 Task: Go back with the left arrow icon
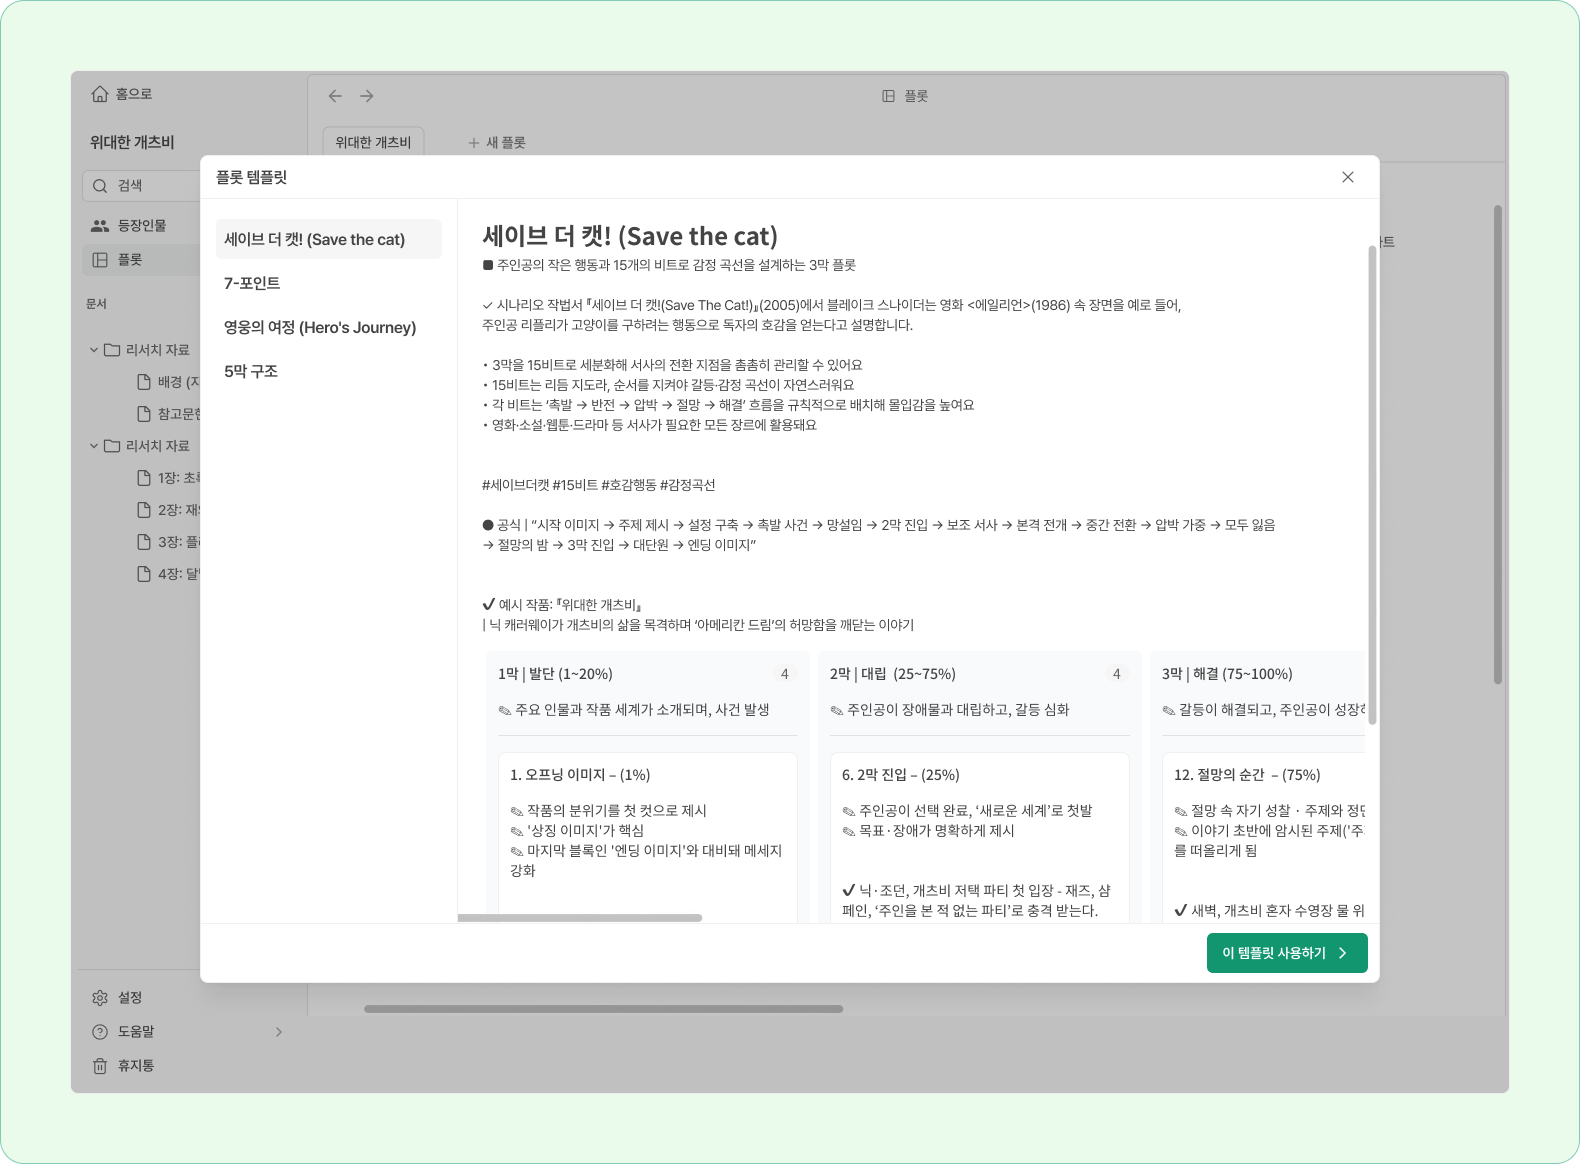click(335, 96)
